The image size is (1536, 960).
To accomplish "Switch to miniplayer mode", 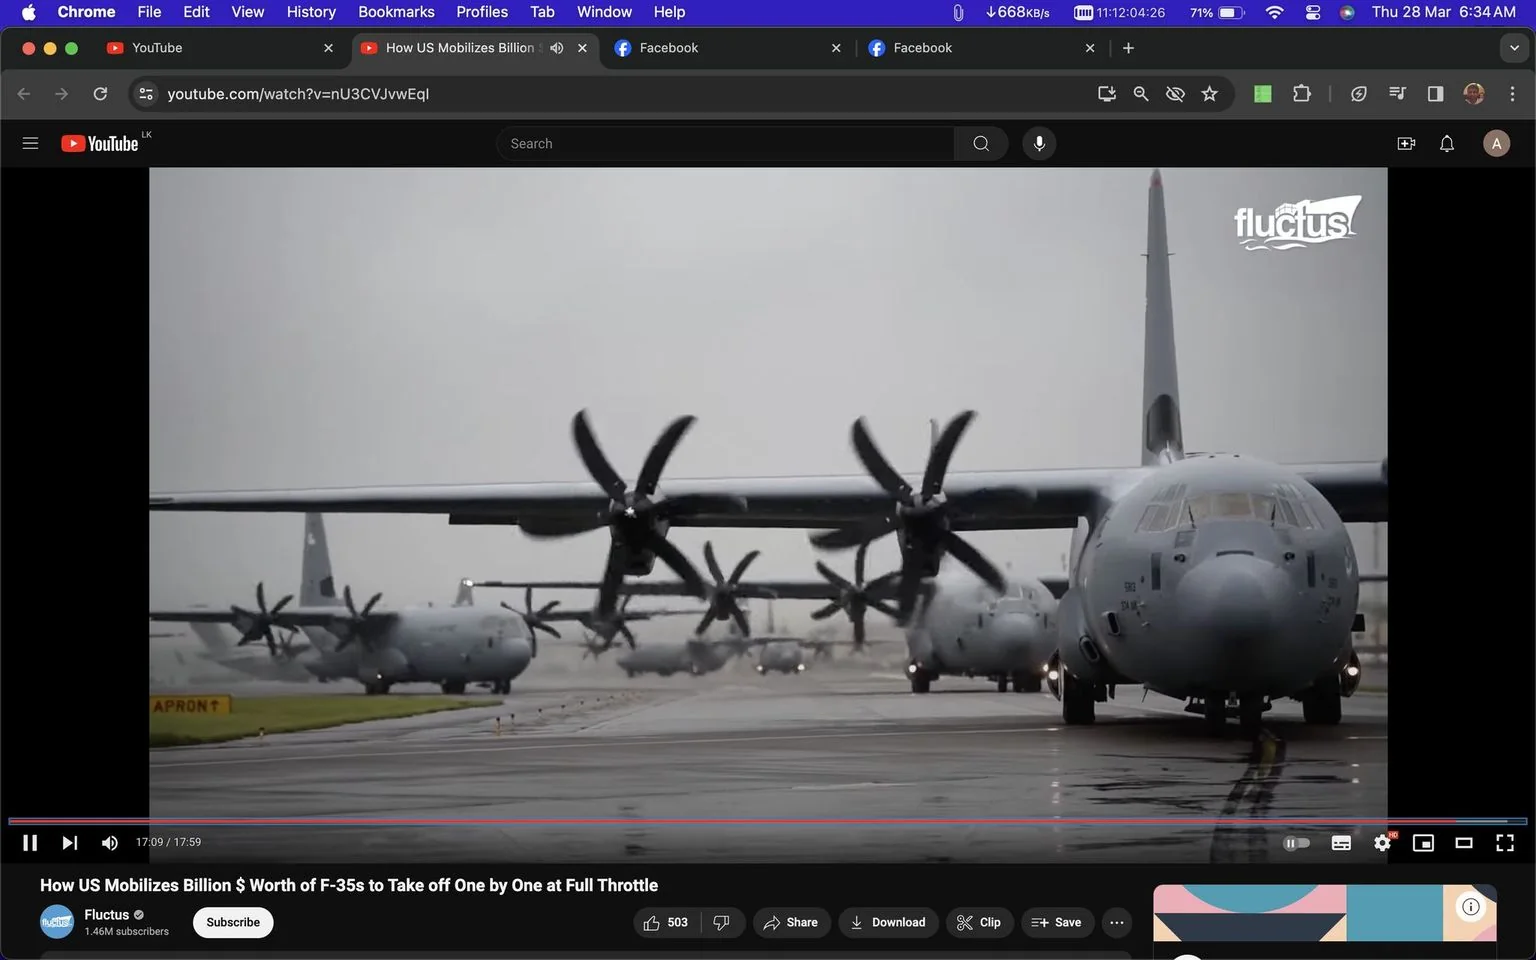I will [x=1423, y=843].
